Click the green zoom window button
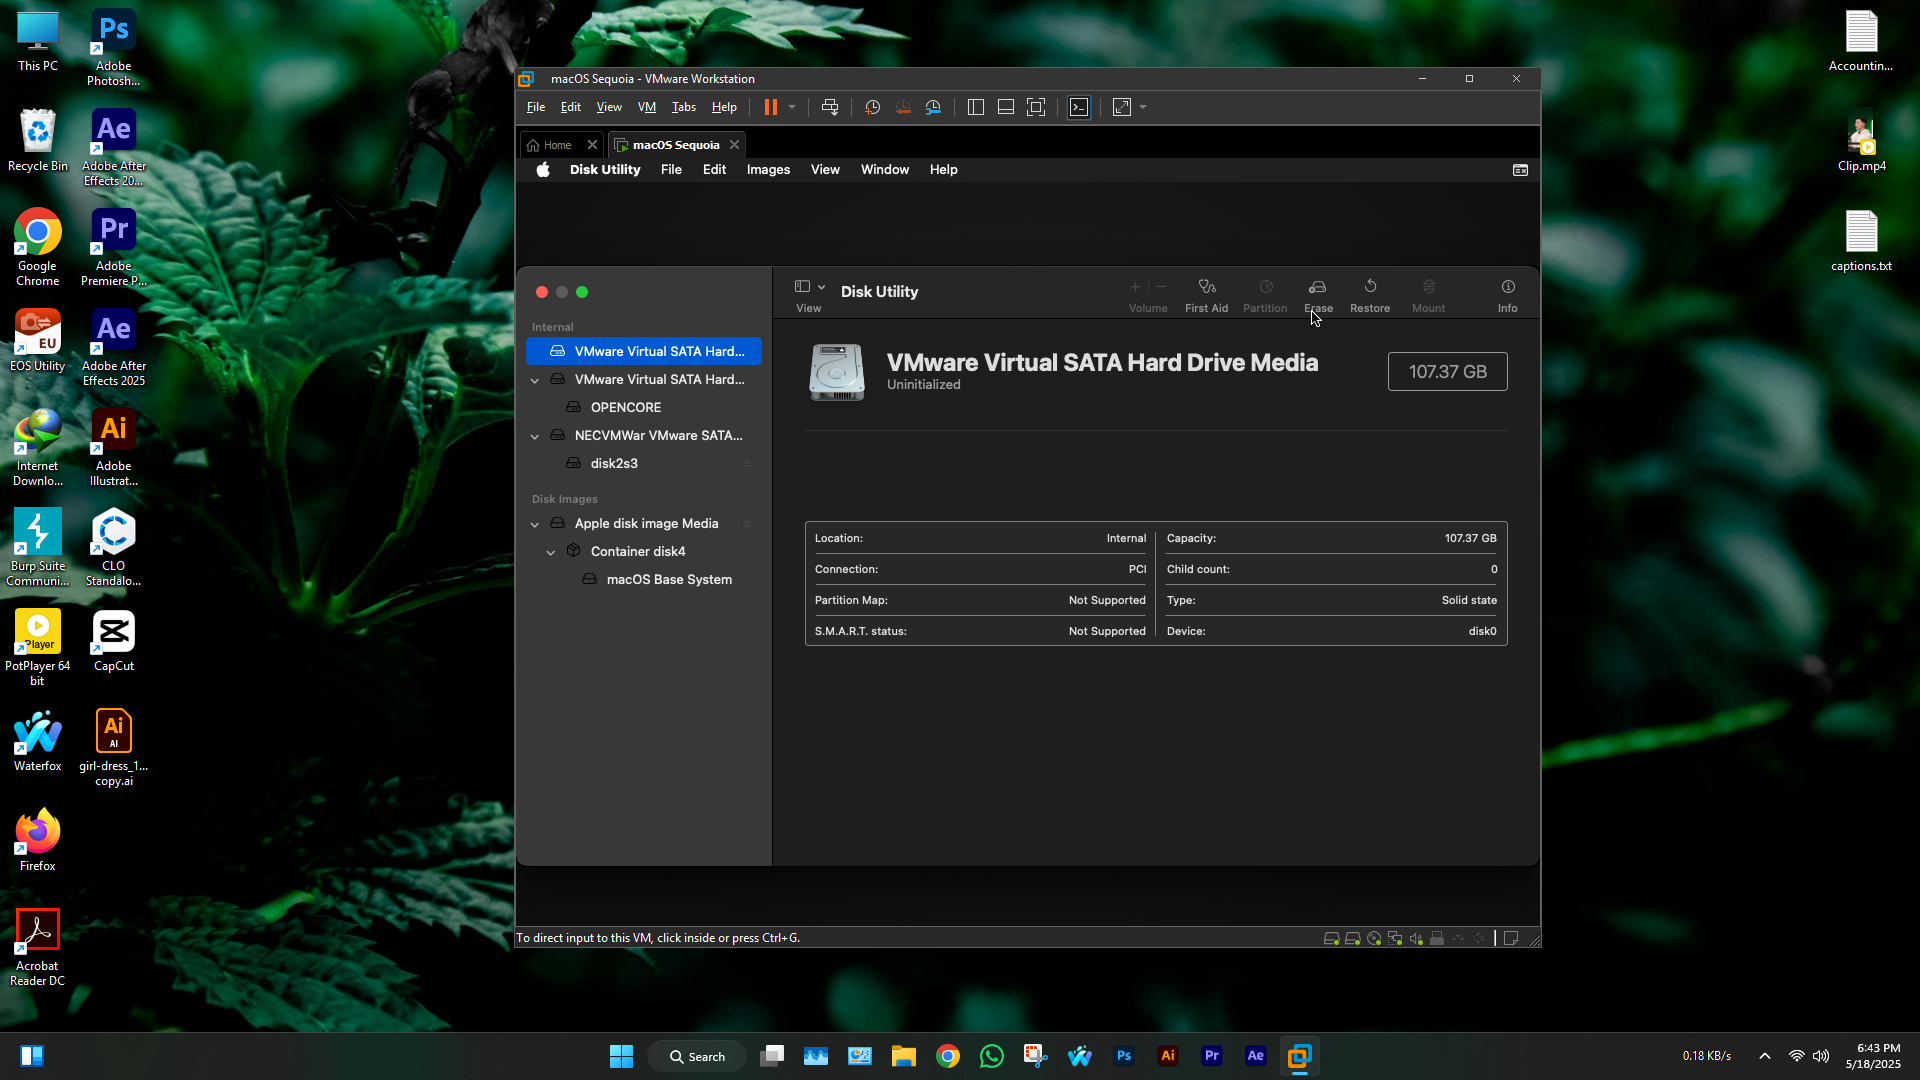This screenshot has height=1080, width=1920. click(x=582, y=292)
